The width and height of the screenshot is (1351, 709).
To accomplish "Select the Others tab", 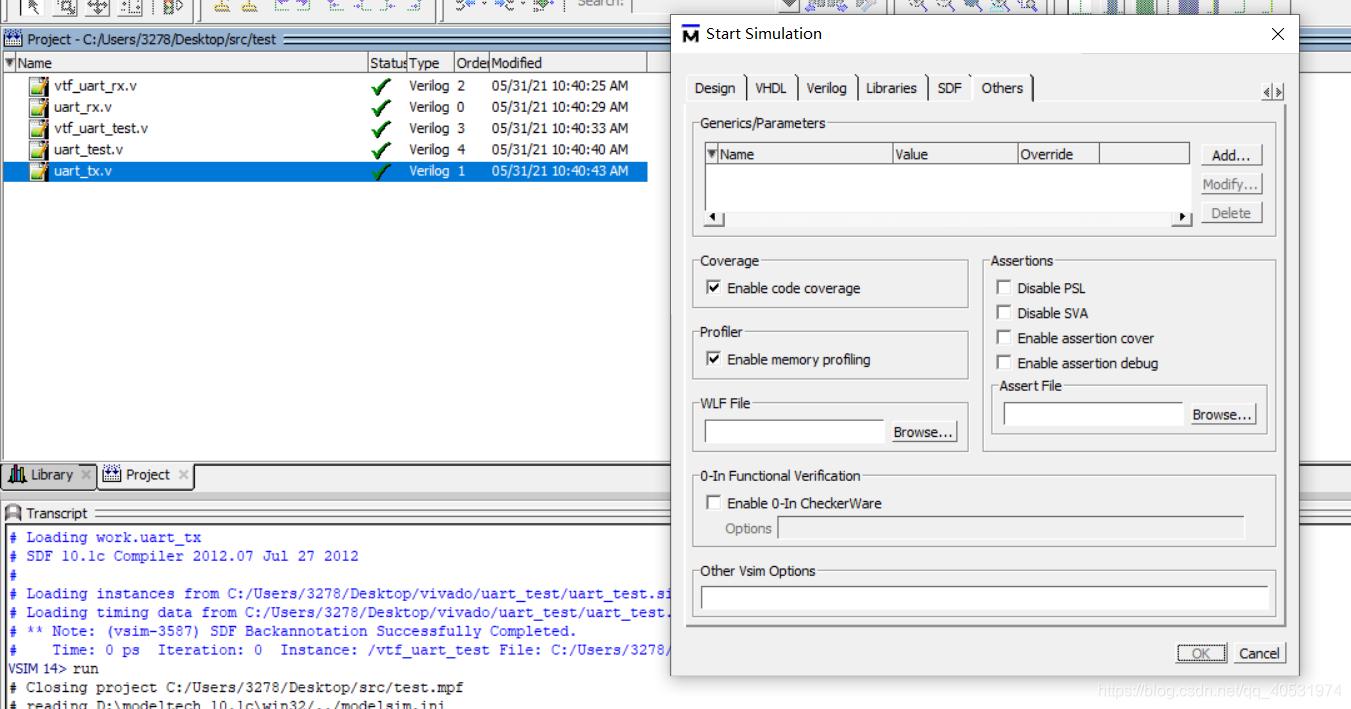I will click(1002, 88).
